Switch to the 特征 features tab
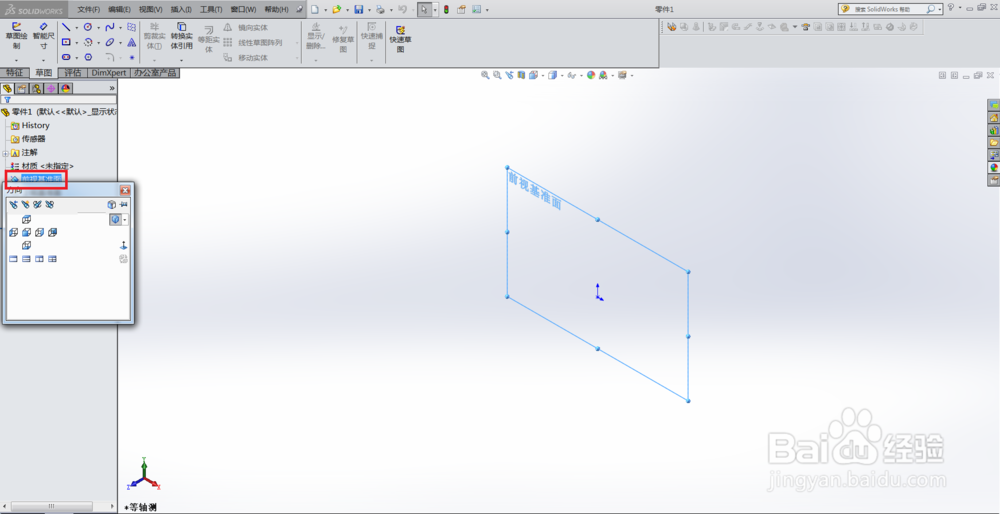 click(14, 73)
